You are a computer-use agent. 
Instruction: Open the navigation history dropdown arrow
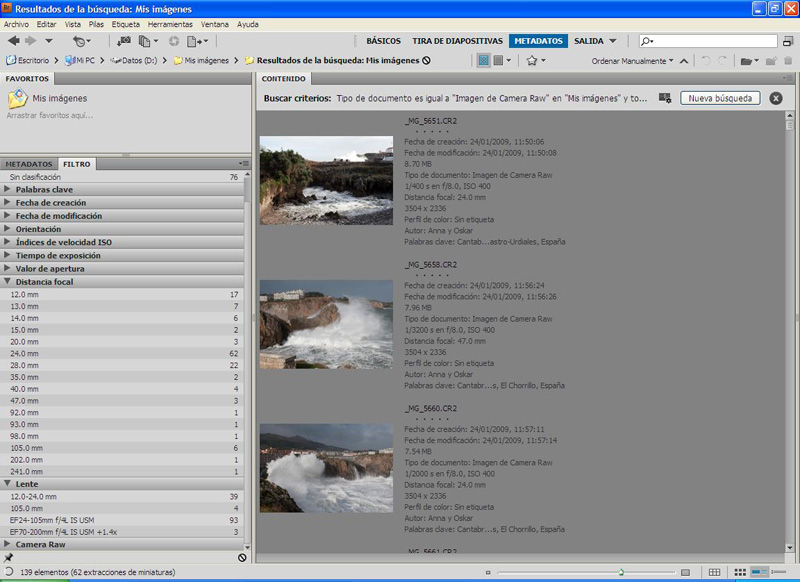pos(48,41)
